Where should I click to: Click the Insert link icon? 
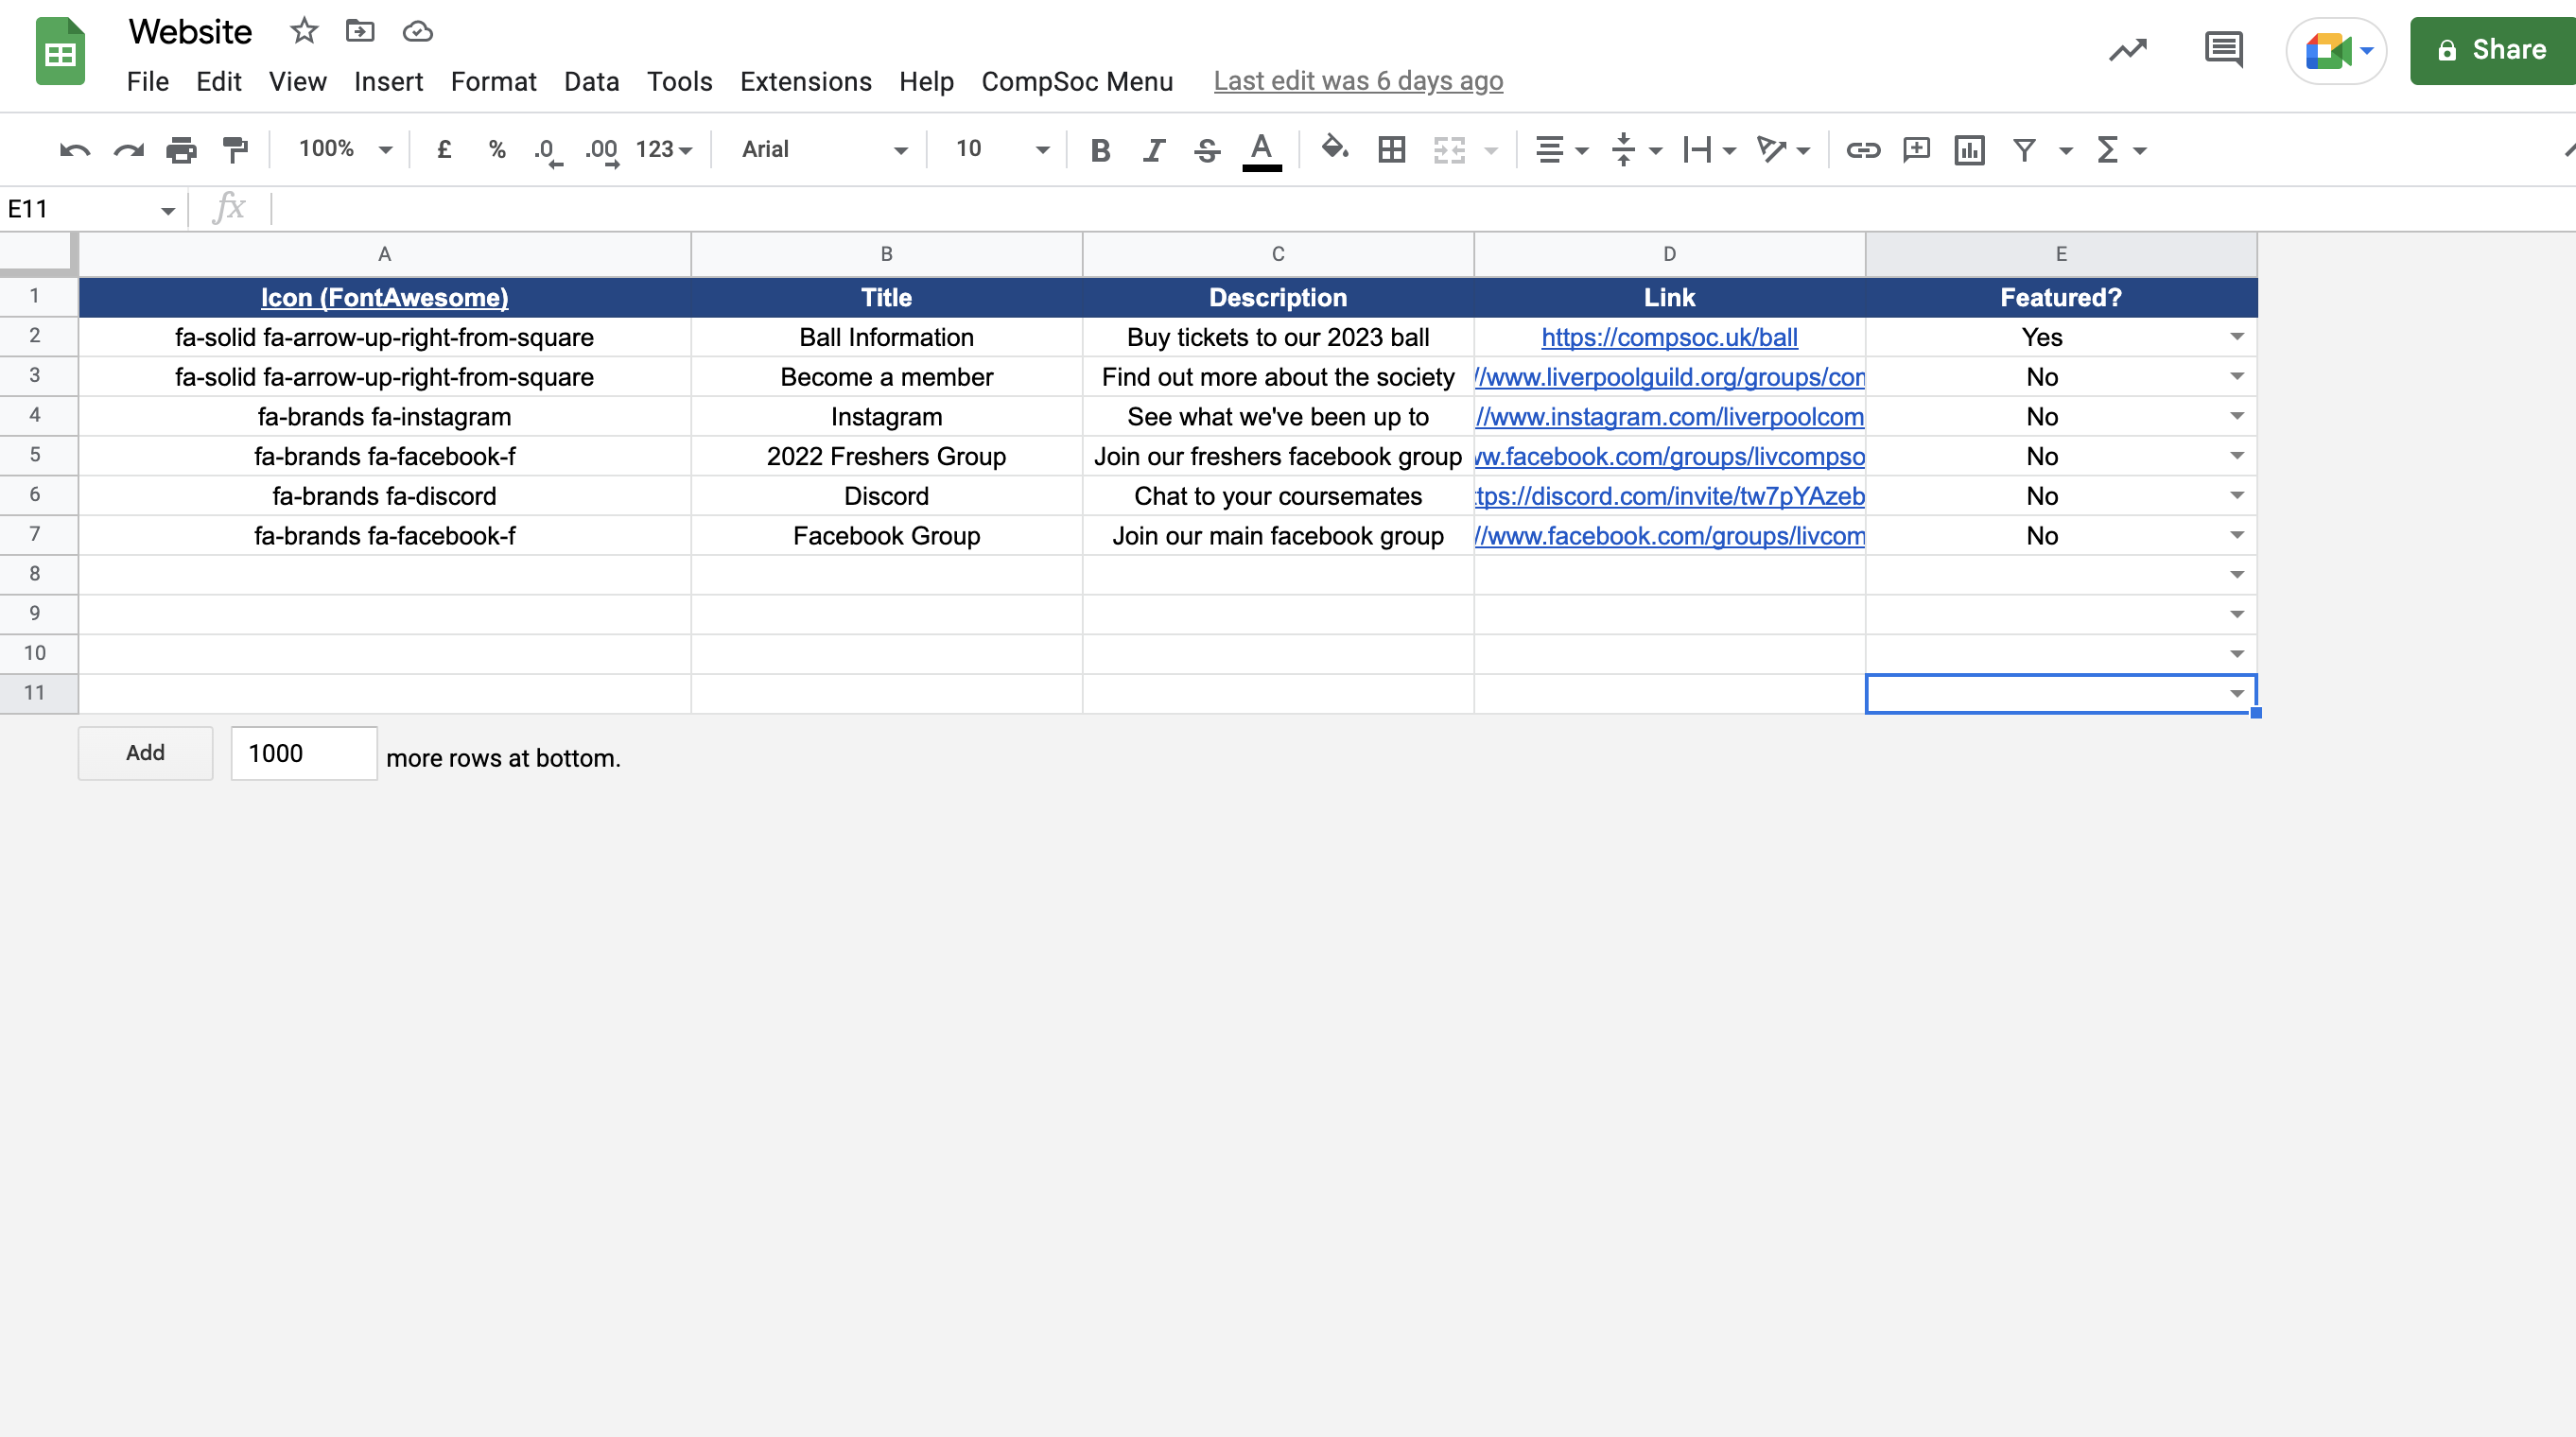pyautogui.click(x=1863, y=150)
